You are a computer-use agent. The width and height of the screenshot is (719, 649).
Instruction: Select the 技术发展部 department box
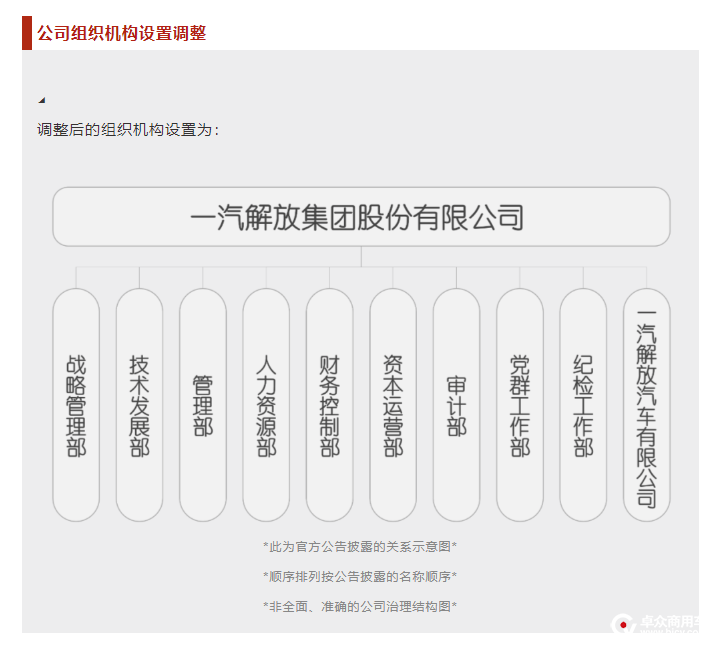tap(139, 405)
